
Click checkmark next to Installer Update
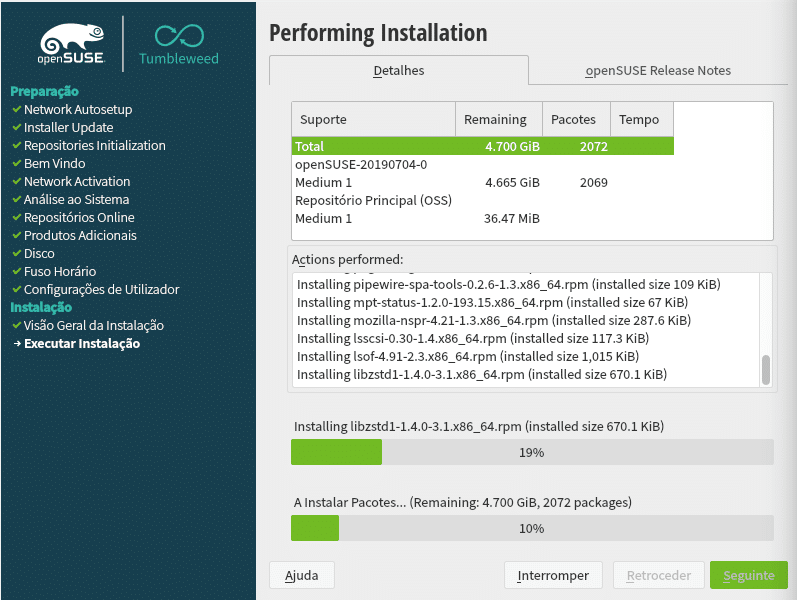tap(17, 127)
